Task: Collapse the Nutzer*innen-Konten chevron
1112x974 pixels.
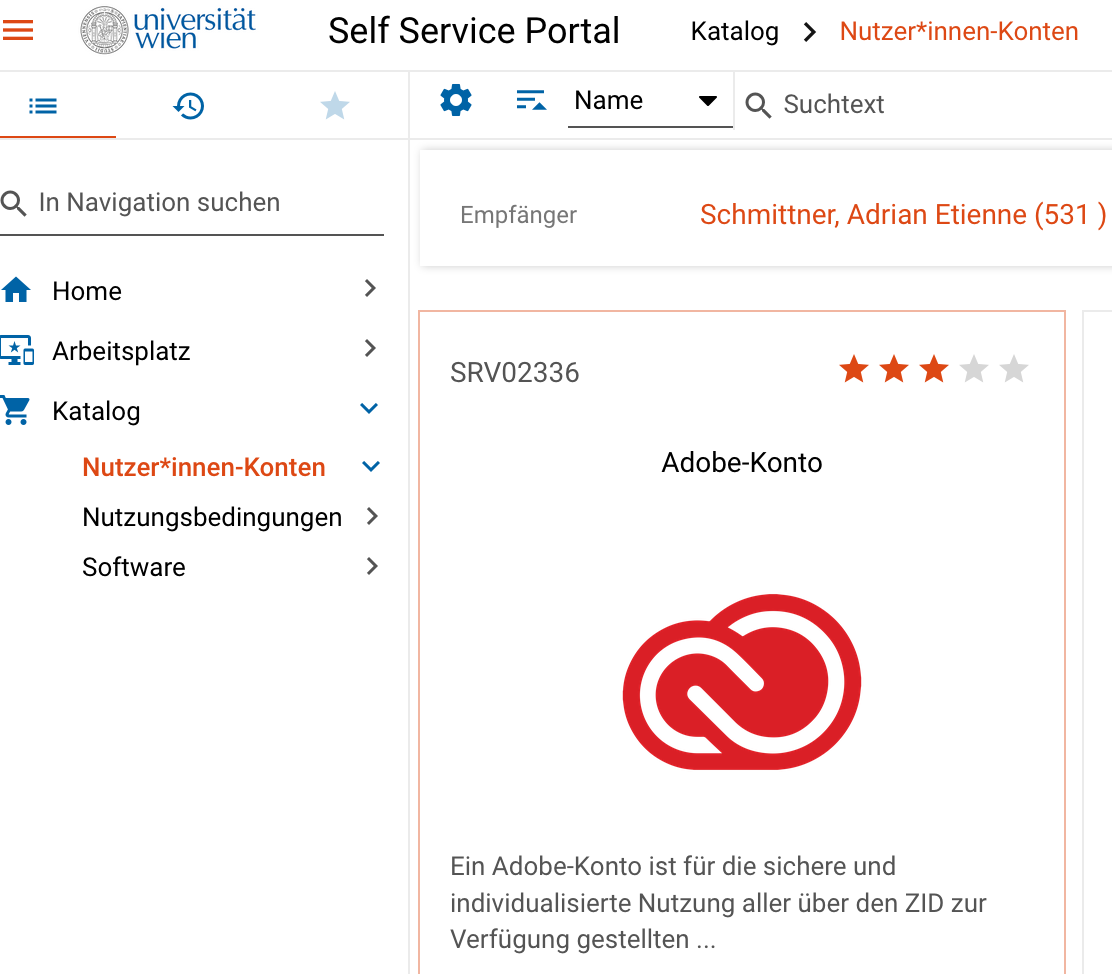Action: point(371,467)
